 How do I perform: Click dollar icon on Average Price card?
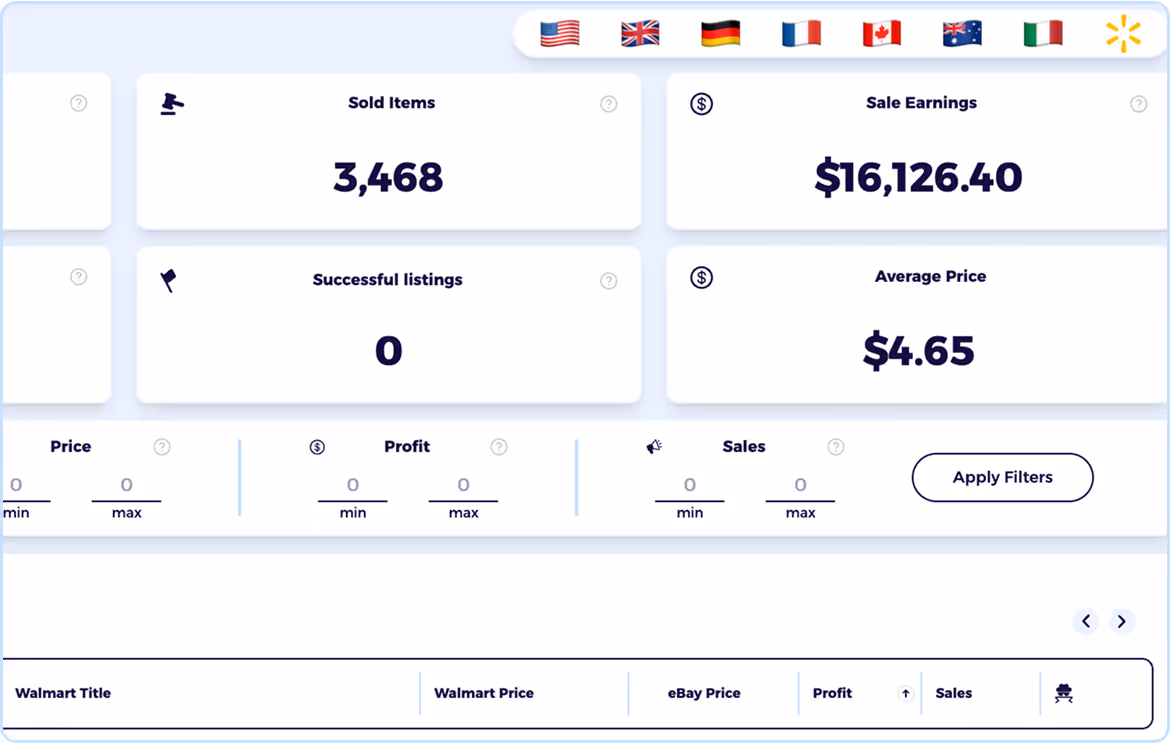[x=701, y=278]
